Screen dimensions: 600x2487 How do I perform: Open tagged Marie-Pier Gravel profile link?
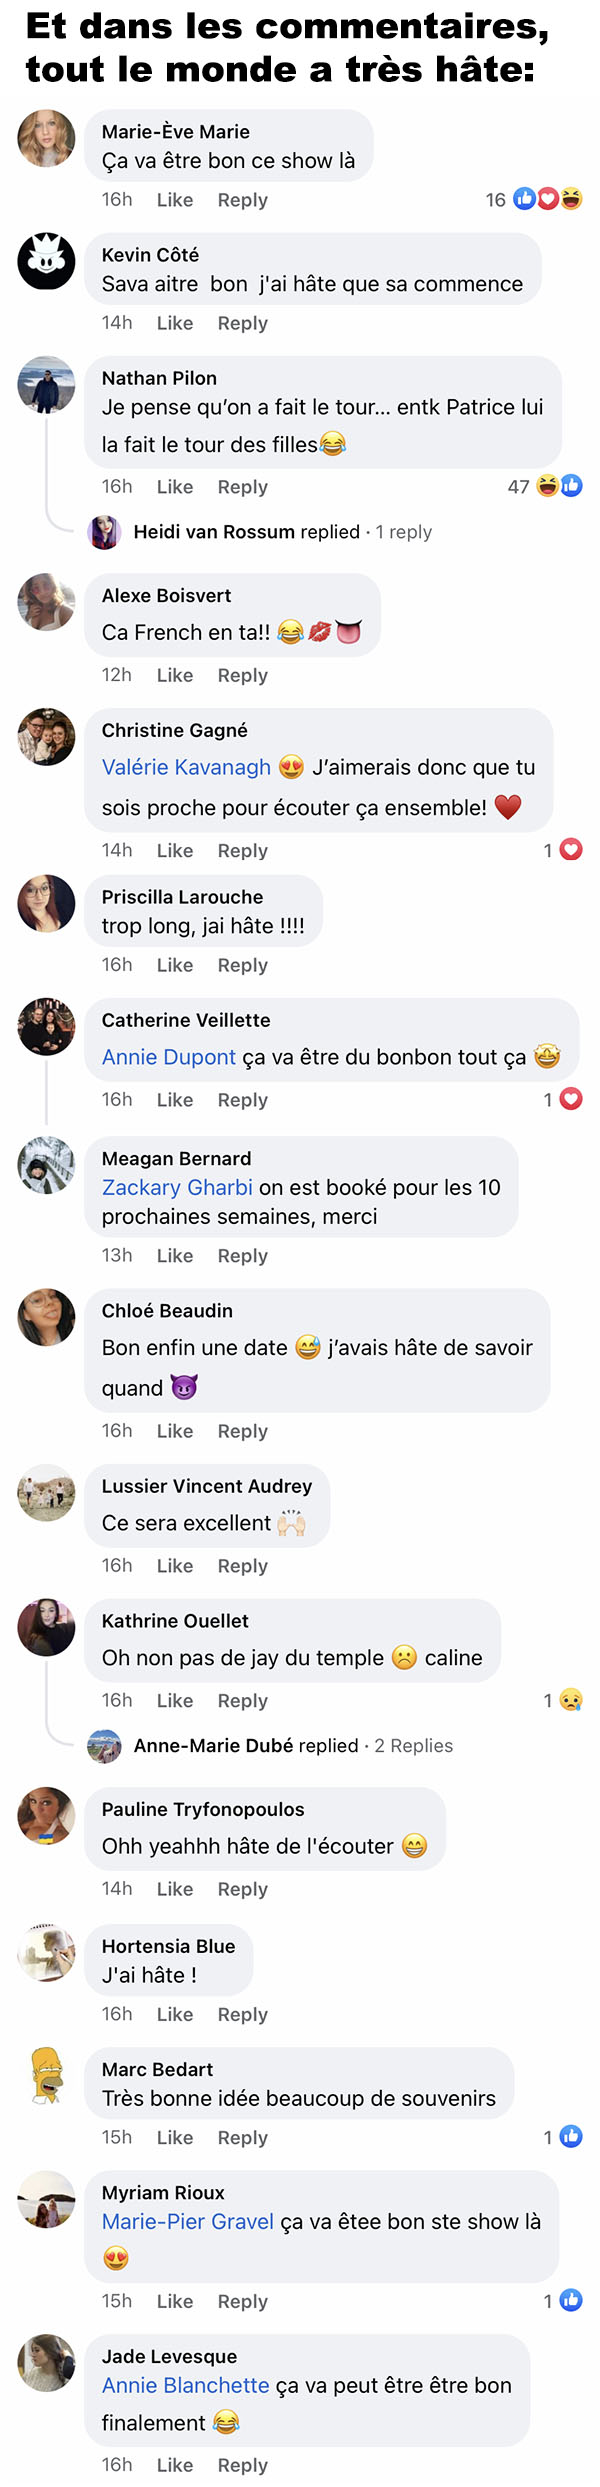click(x=188, y=2221)
